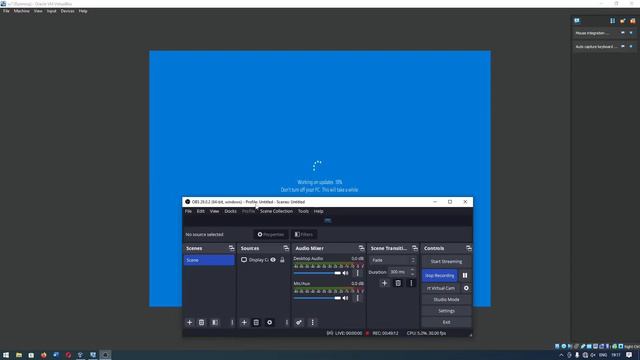The image size is (640, 360).
Task: Open OBS Help menu
Action: pos(318,211)
